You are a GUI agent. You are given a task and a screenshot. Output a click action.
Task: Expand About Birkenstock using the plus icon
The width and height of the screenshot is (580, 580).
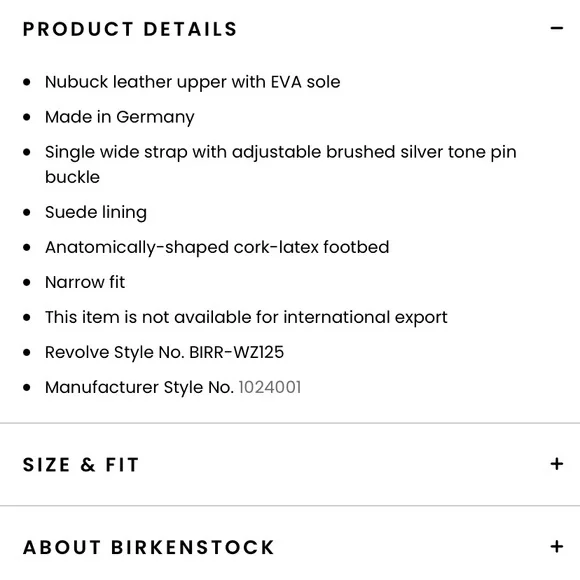pyautogui.click(x=557, y=547)
